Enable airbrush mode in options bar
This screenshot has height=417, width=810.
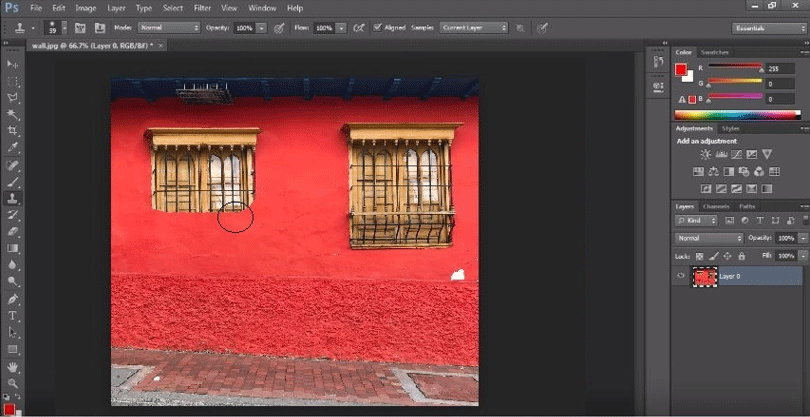click(x=358, y=28)
